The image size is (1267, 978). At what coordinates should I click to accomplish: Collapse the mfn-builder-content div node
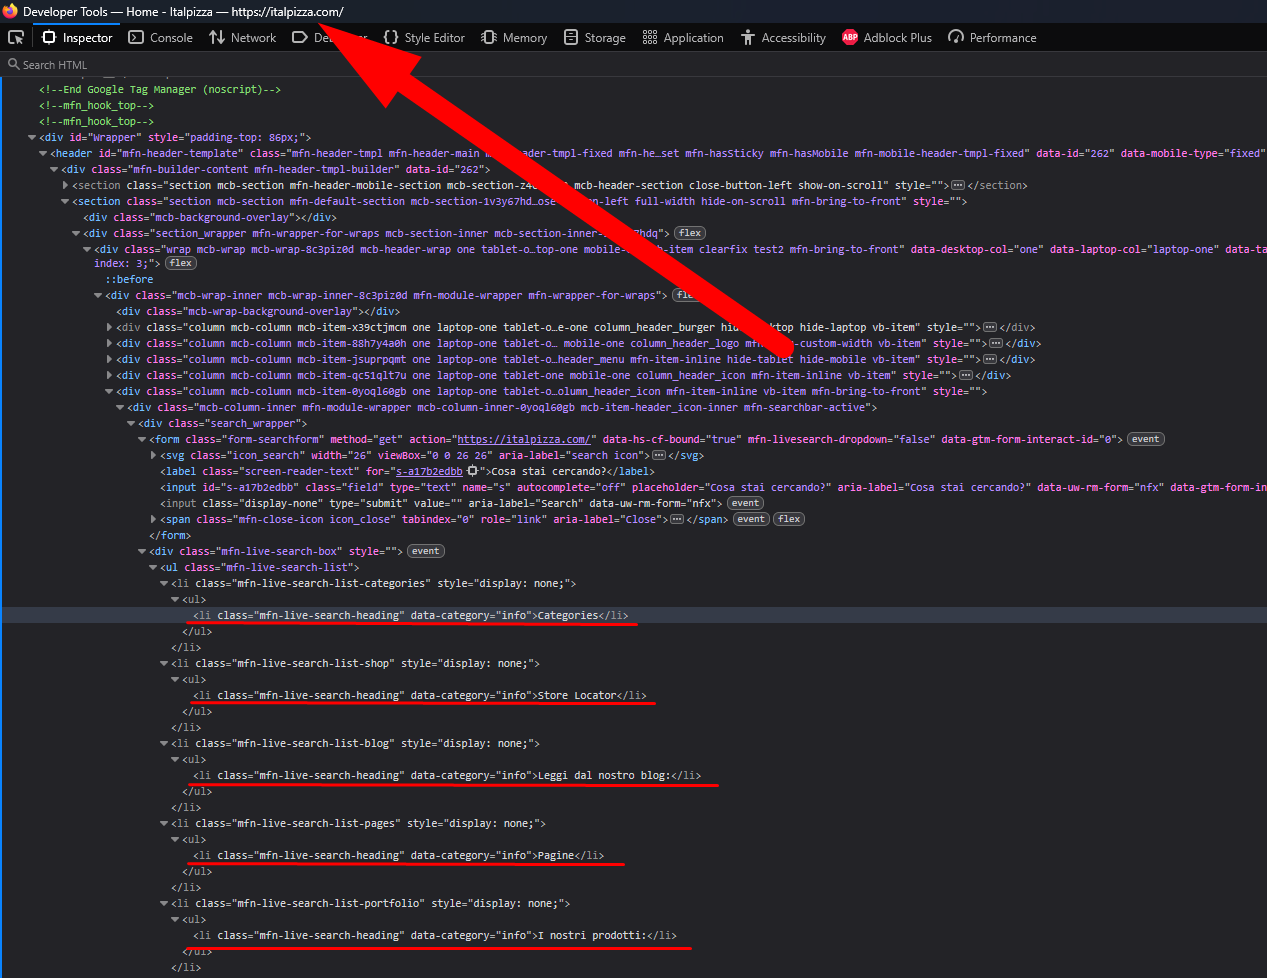pos(54,170)
